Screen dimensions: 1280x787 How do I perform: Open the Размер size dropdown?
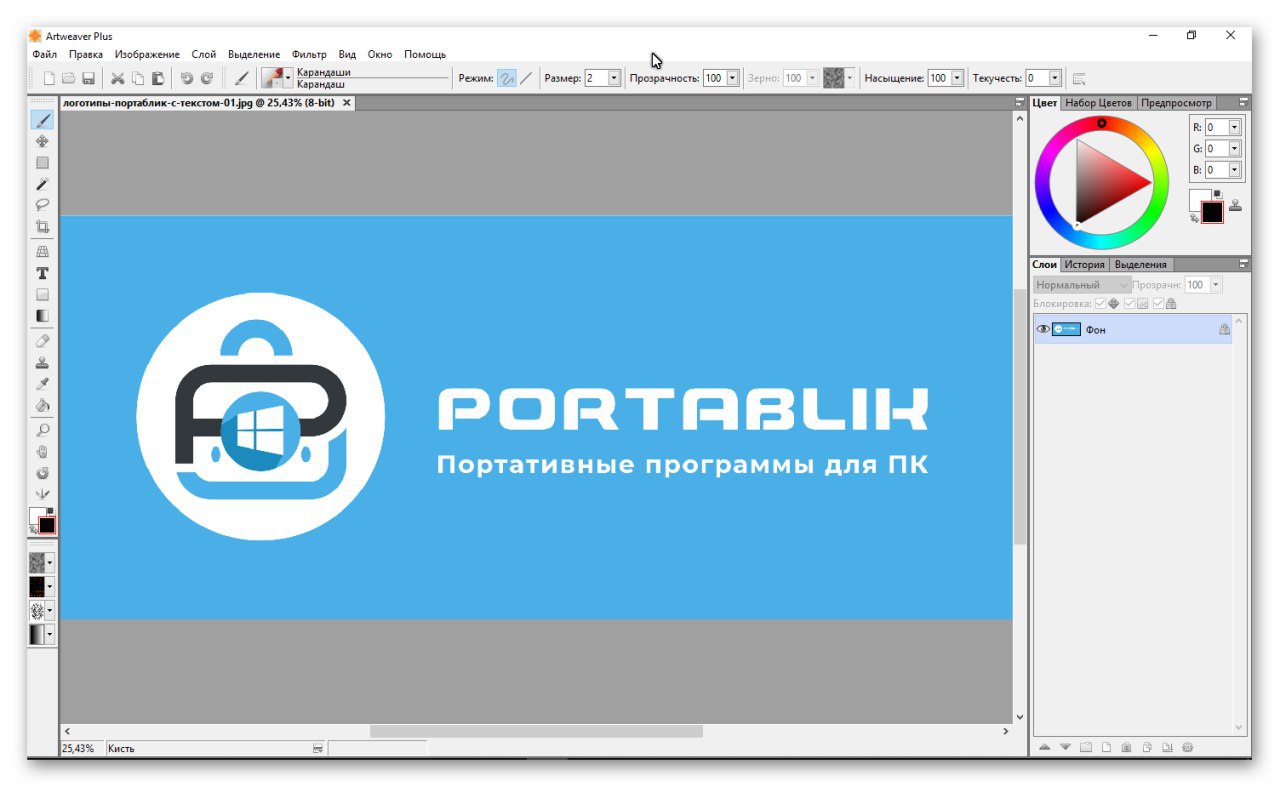(614, 78)
